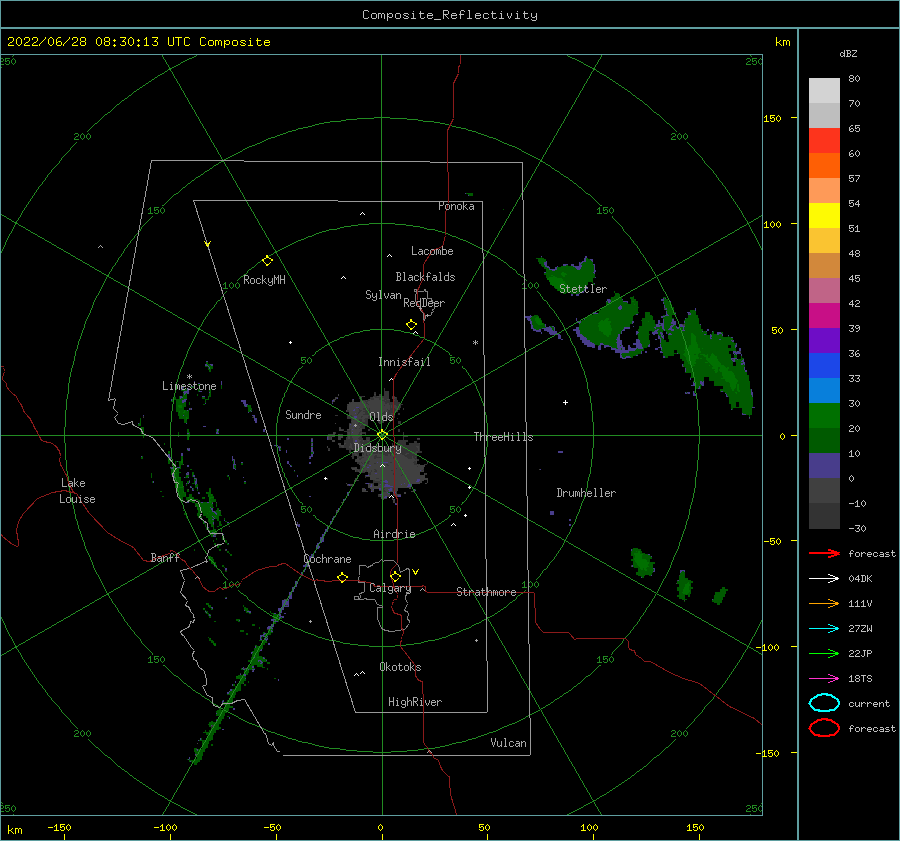Select the yellow diamond marker near RockyMH
This screenshot has width=900, height=841.
tap(267, 261)
